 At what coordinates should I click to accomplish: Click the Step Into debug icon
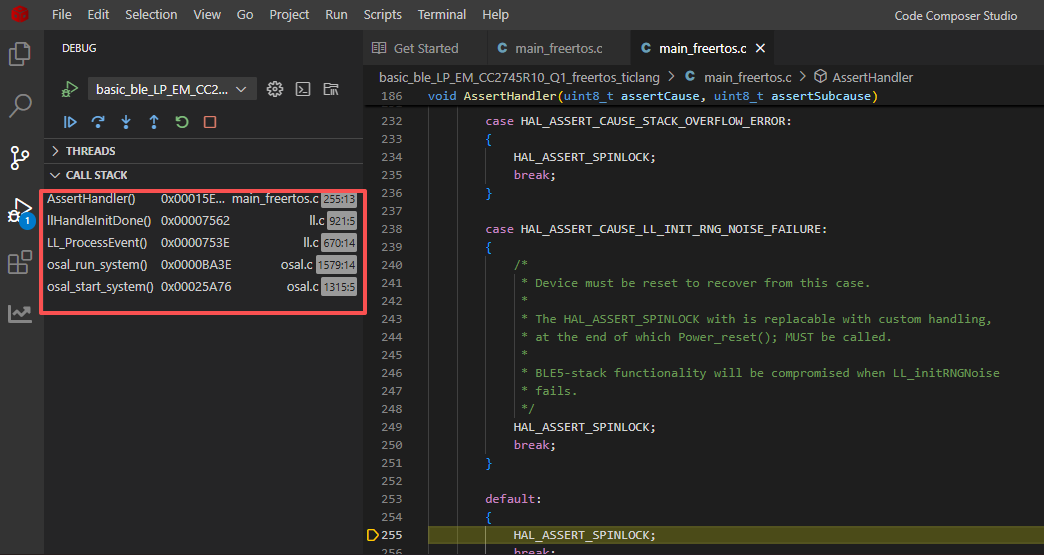pos(126,122)
